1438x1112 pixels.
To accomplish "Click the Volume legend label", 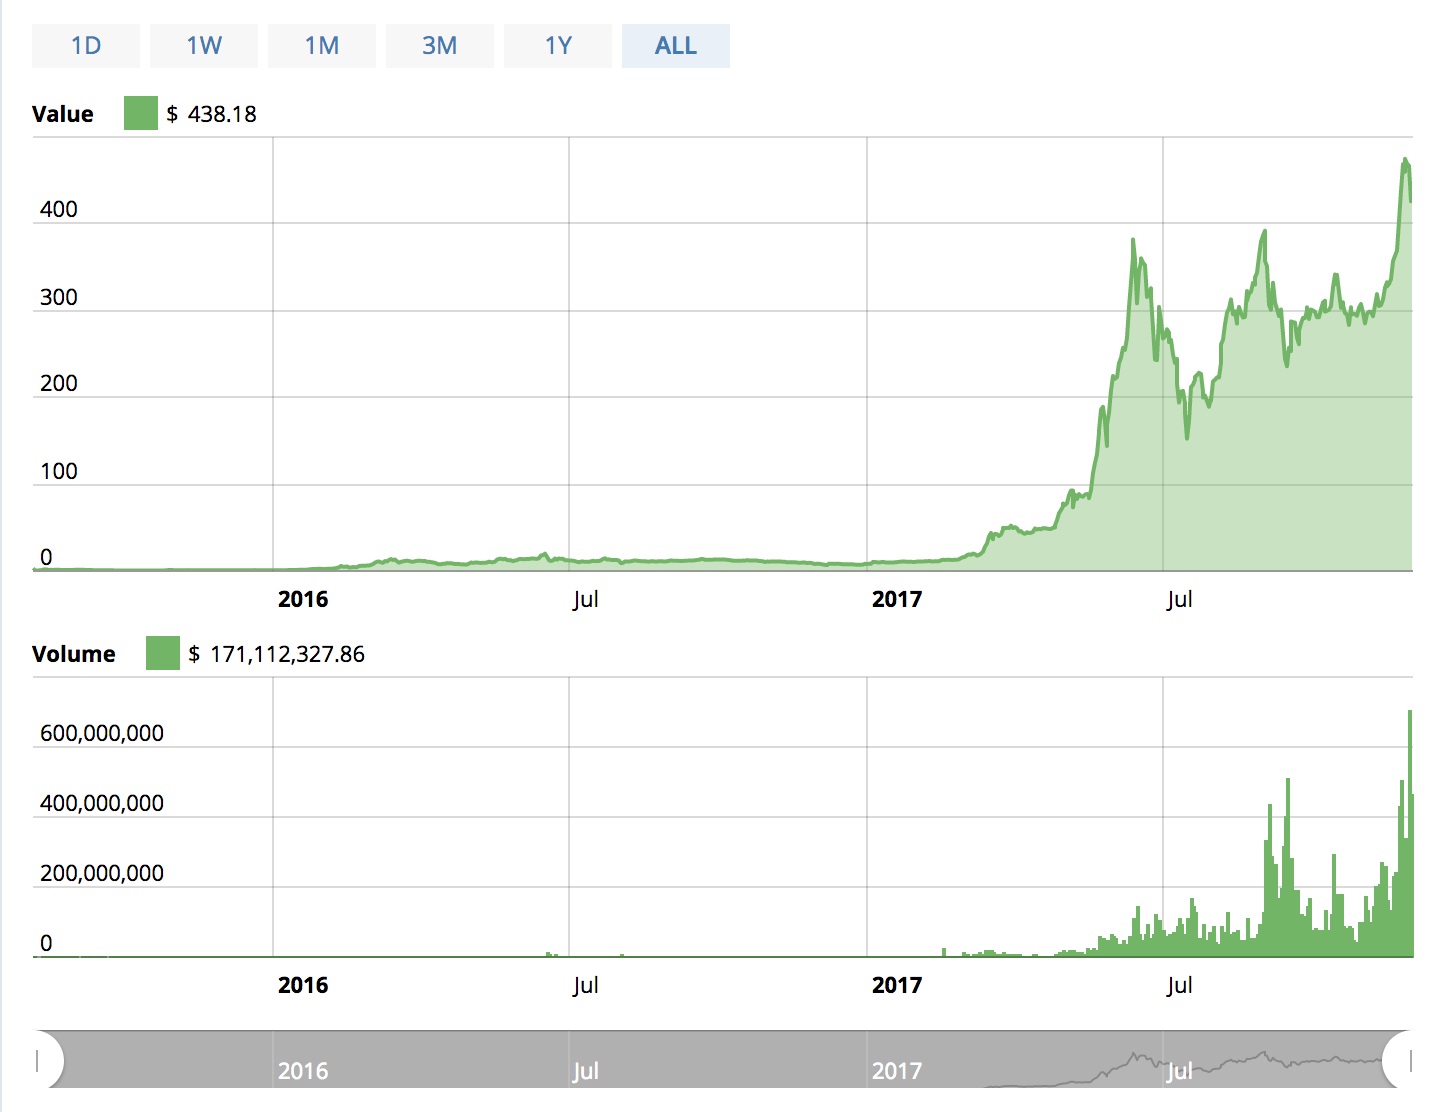I will pos(74,654).
